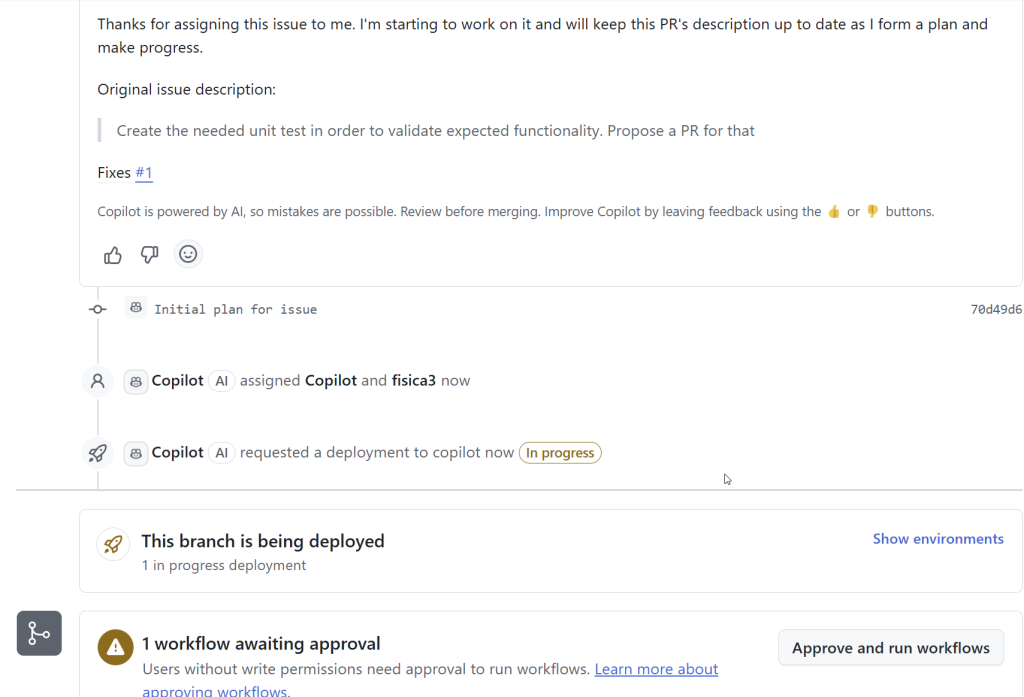Viewport: 1024px width, 697px height.
Task: Click the workflow warning alert icon
Action: pos(116,647)
